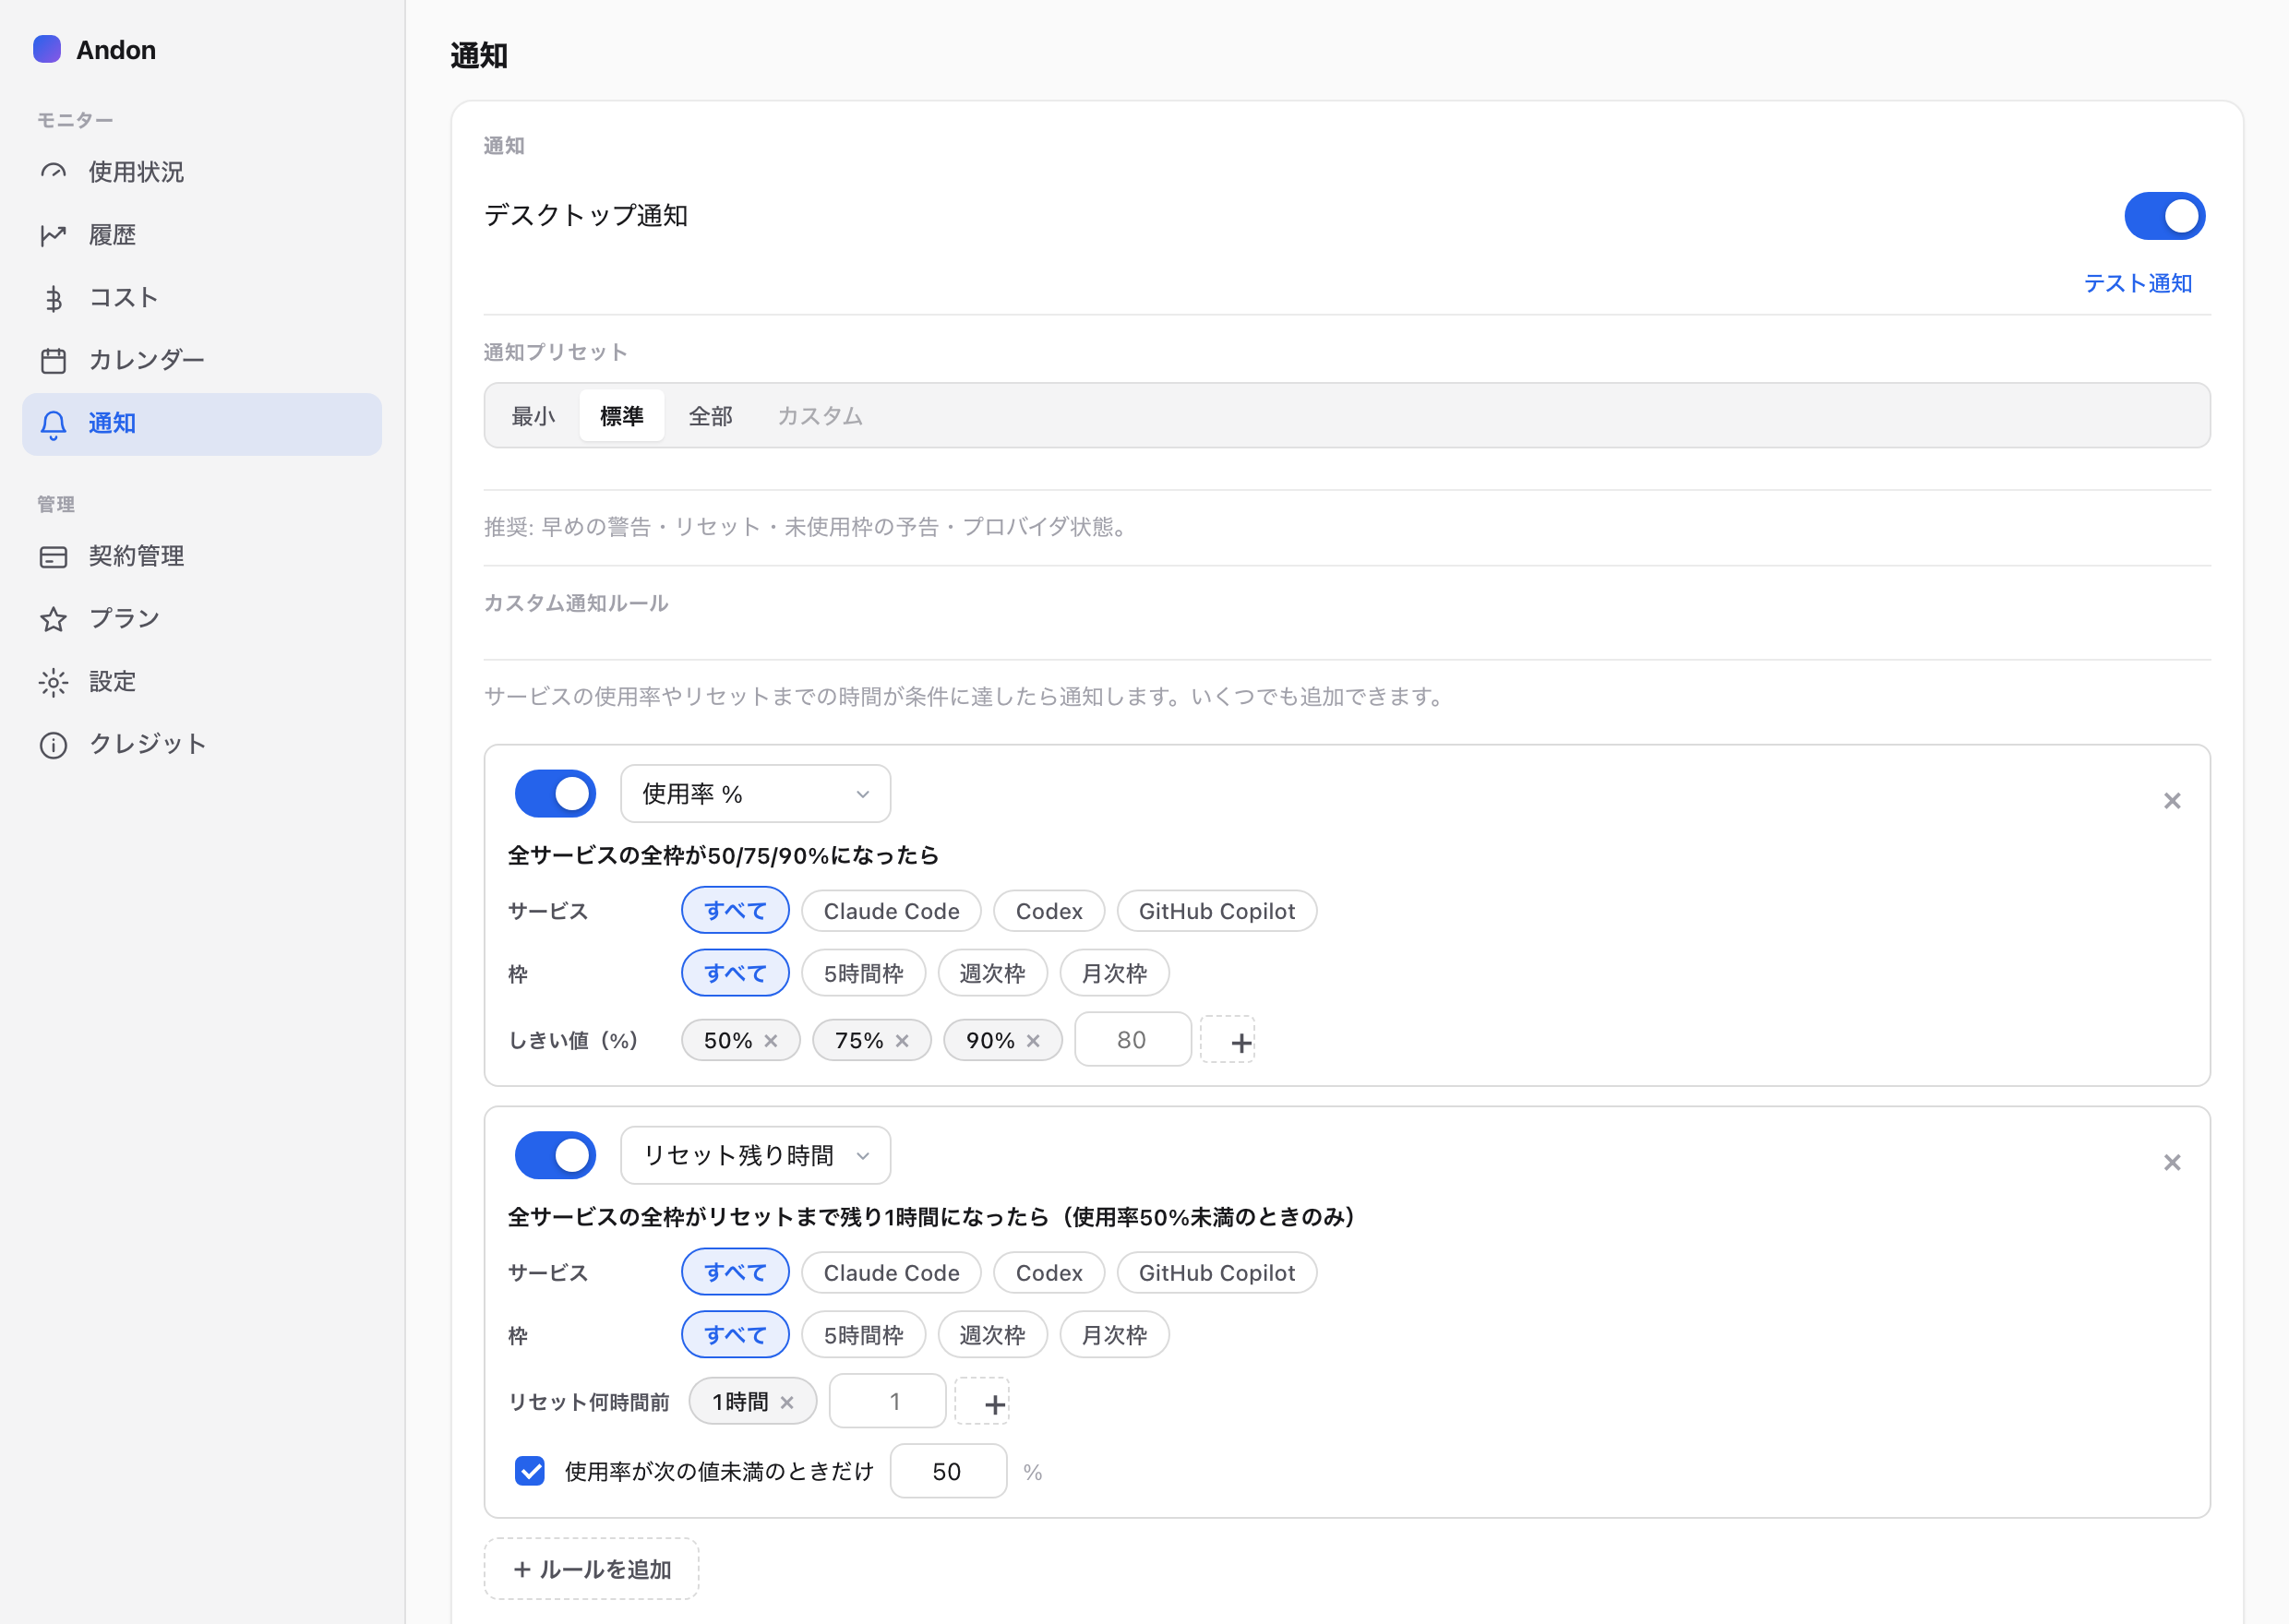The width and height of the screenshot is (2289, 1624).
Task: Toggle the 使用率 % rule switch
Action: click(x=555, y=793)
